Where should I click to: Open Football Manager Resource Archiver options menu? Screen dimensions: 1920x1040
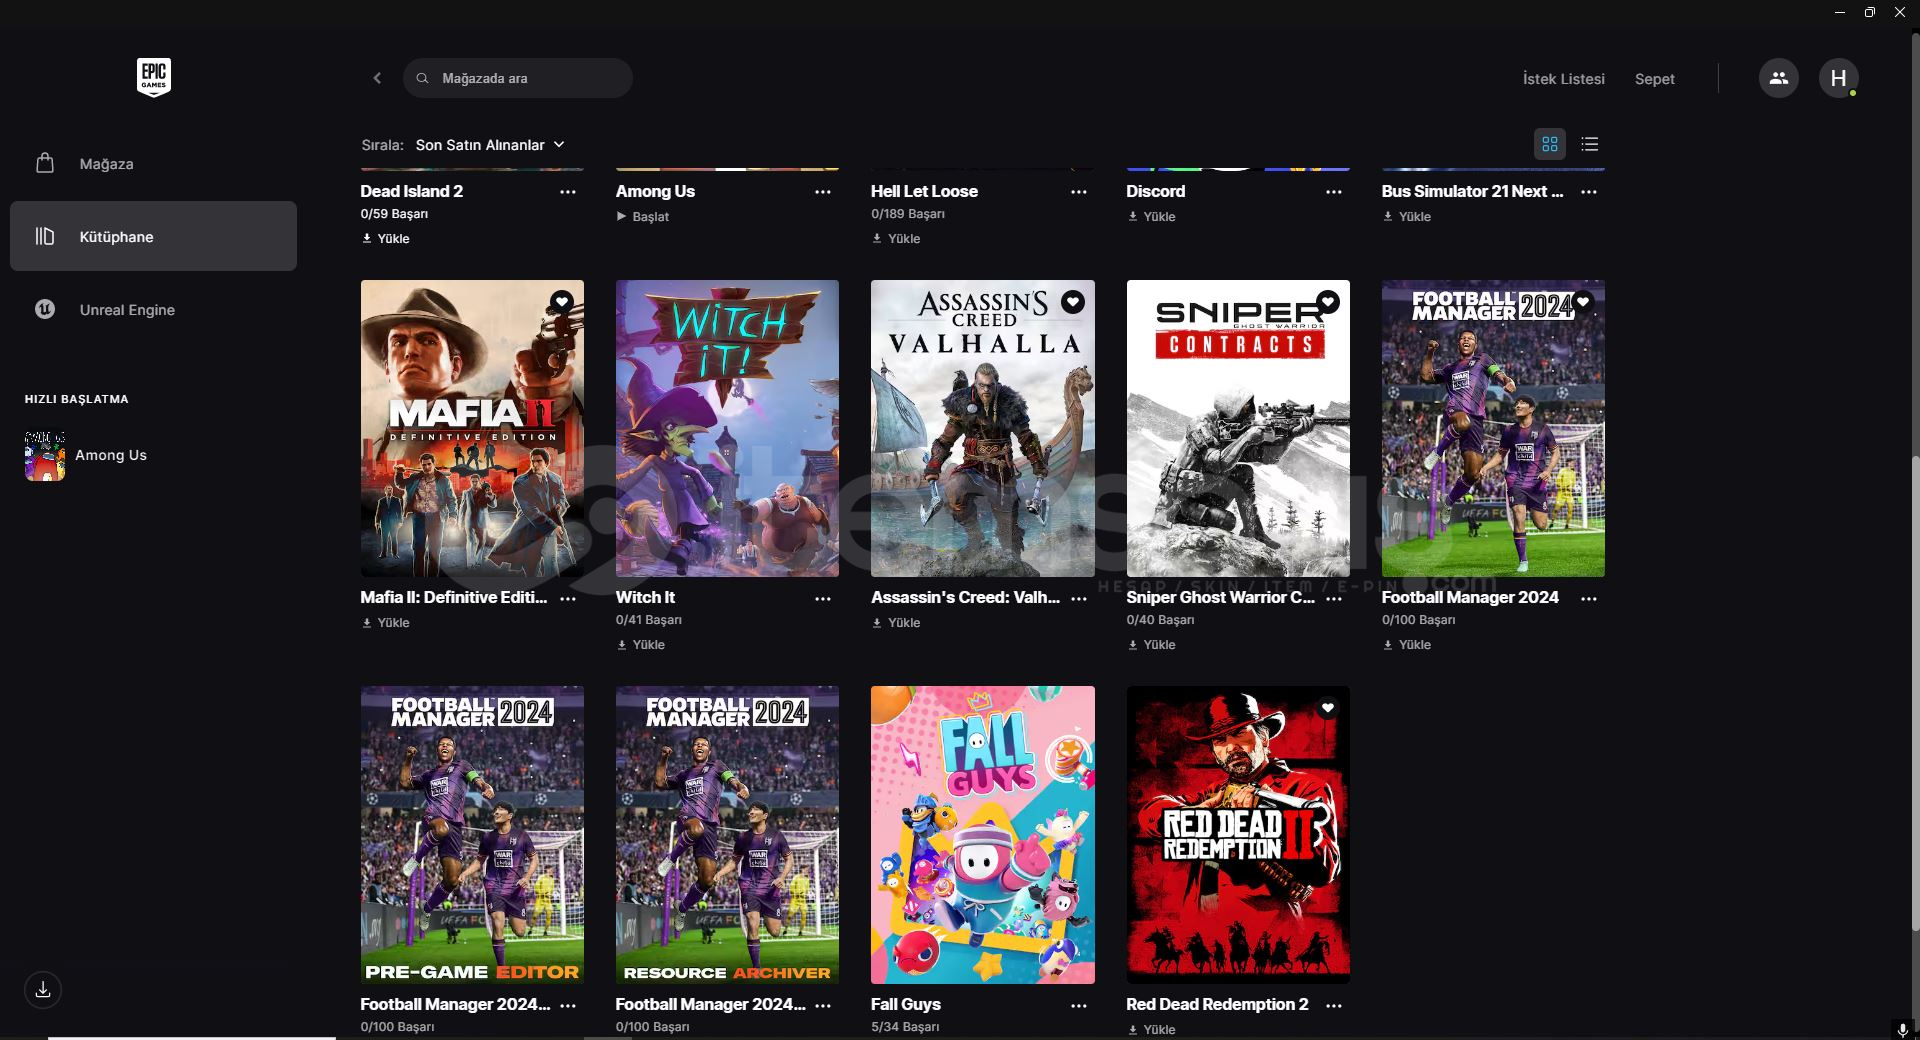tap(823, 1005)
